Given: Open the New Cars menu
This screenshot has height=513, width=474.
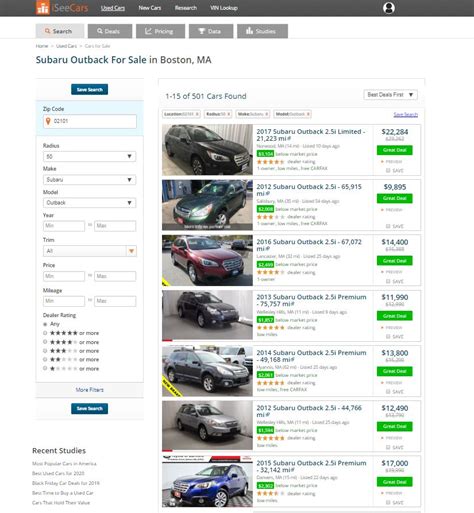Looking at the screenshot, I should [x=150, y=8].
